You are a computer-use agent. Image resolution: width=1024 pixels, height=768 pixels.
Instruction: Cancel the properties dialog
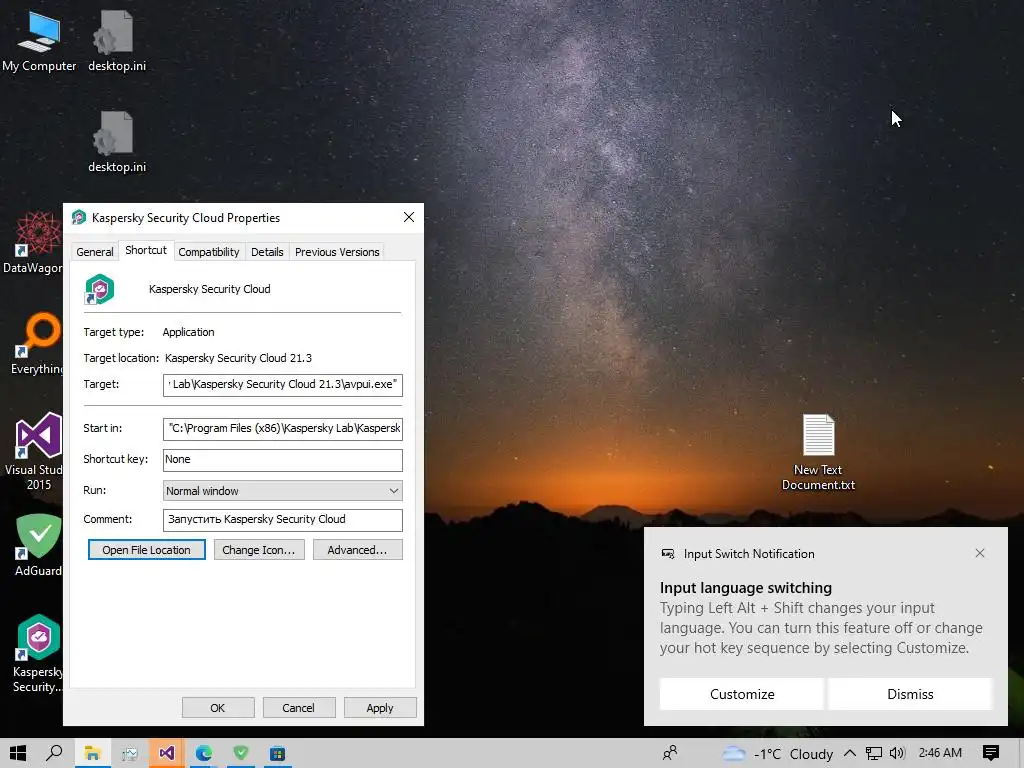click(x=298, y=708)
